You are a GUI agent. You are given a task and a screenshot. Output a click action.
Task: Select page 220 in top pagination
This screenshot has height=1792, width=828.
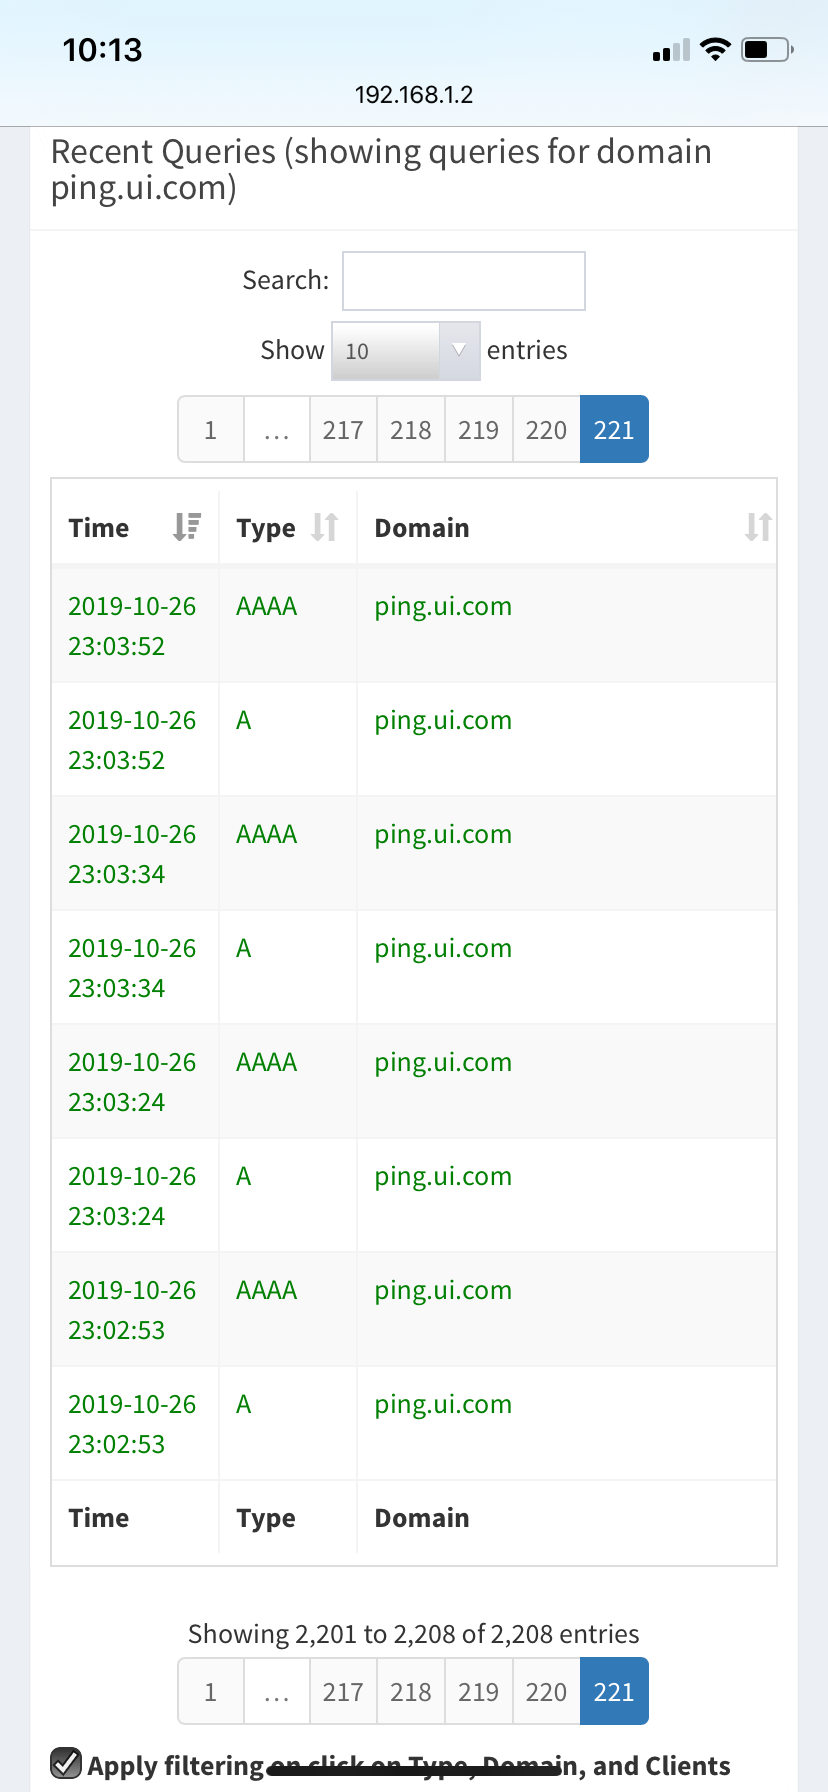(x=546, y=430)
